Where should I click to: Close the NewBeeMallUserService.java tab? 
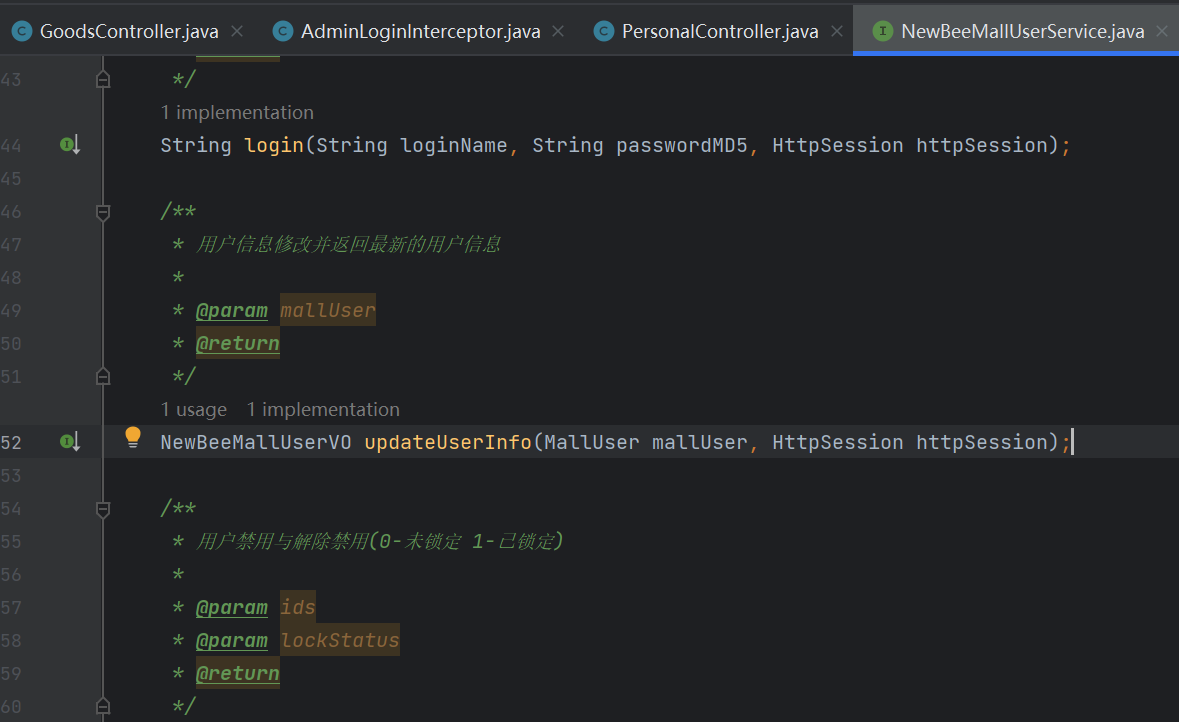point(1162,32)
